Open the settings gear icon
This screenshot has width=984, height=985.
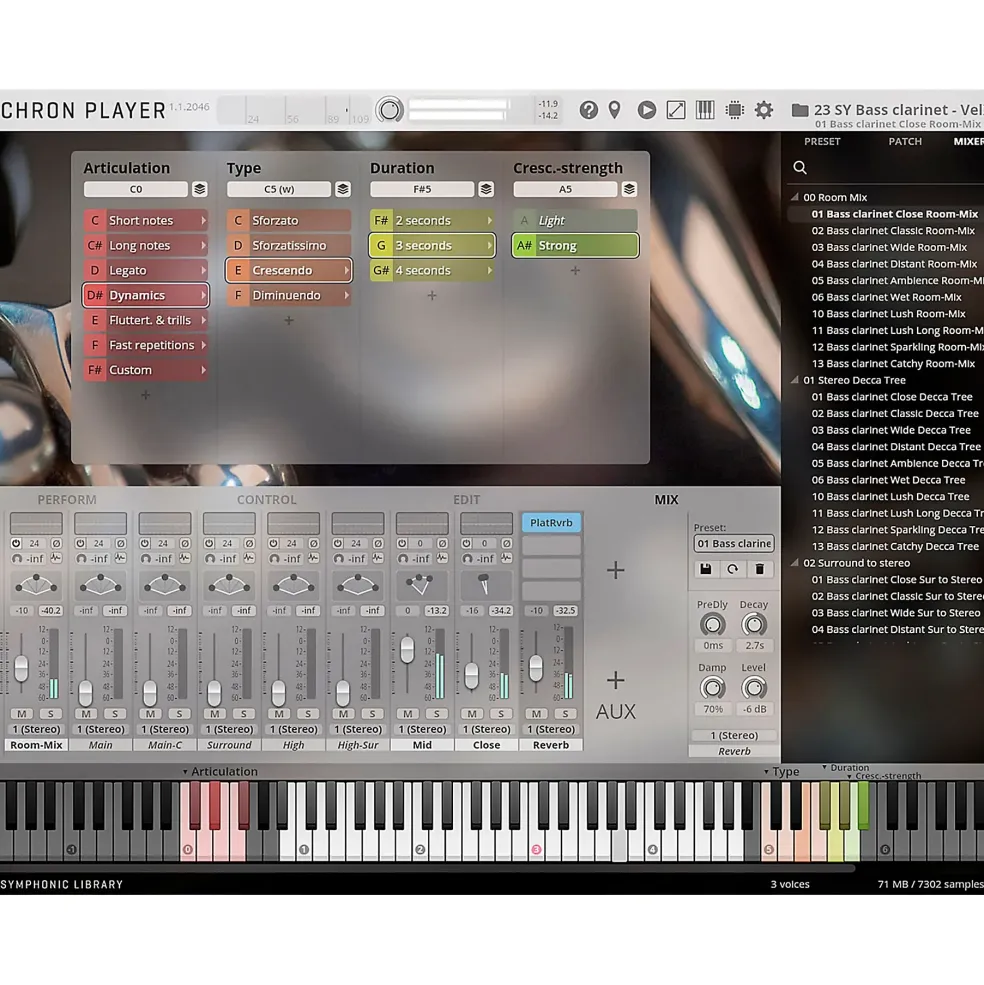763,111
